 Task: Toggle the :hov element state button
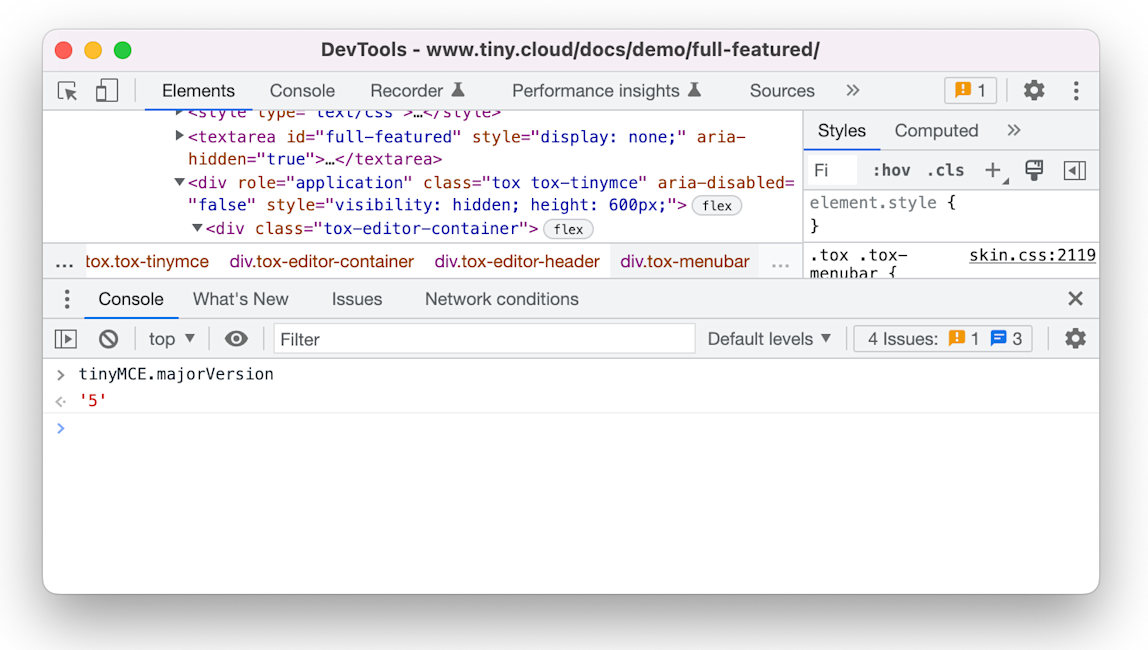point(891,171)
